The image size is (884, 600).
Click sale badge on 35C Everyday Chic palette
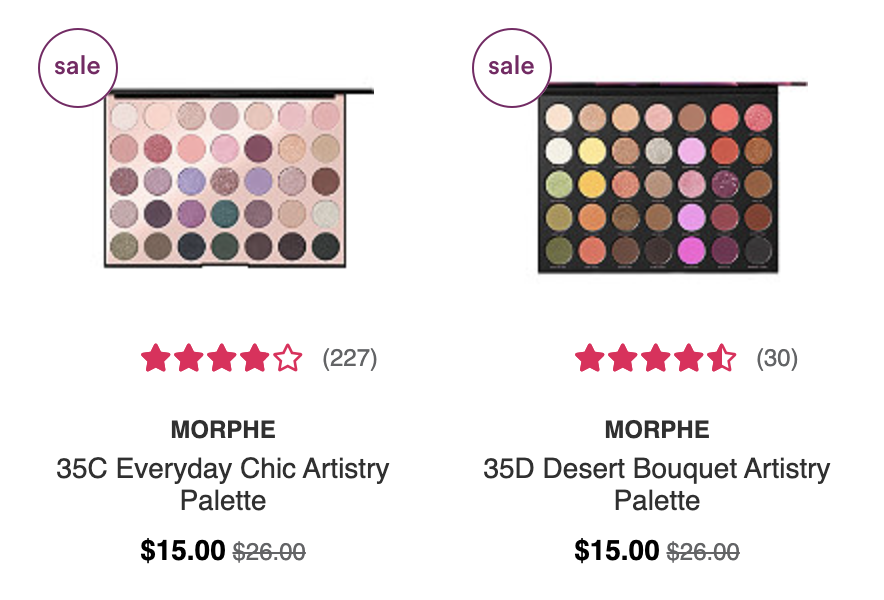click(78, 68)
